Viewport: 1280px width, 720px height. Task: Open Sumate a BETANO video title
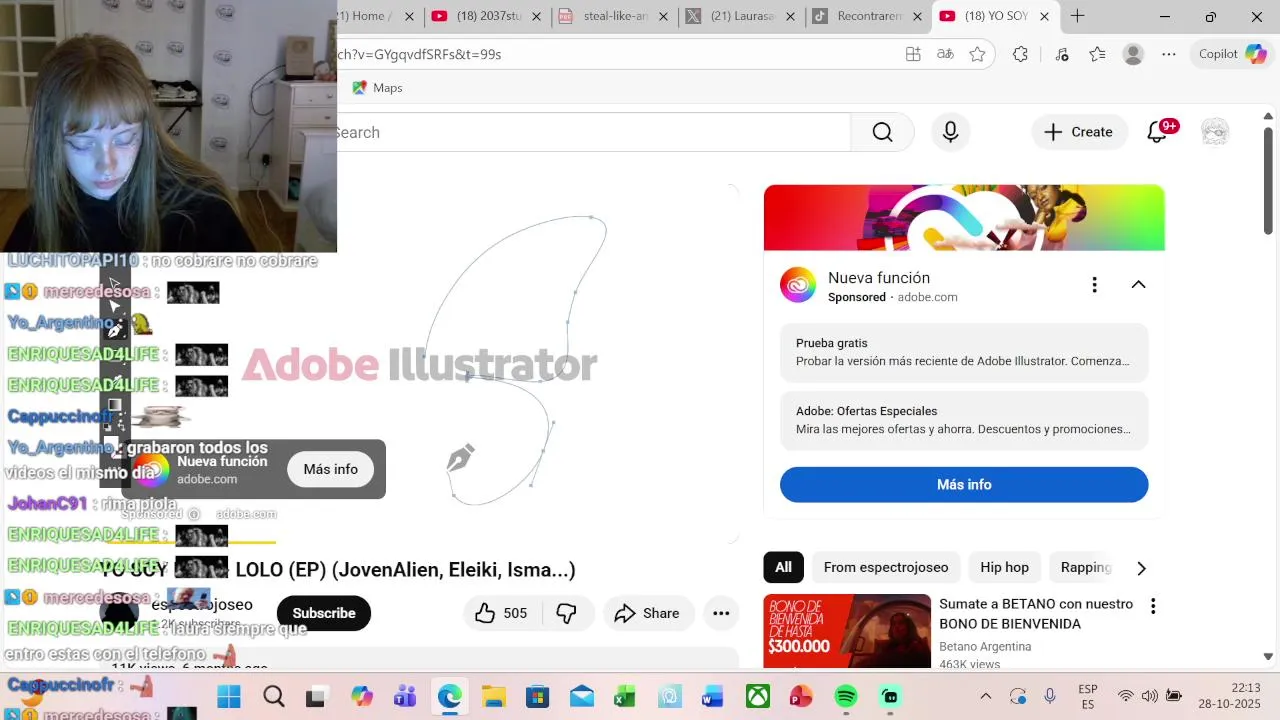(1036, 614)
